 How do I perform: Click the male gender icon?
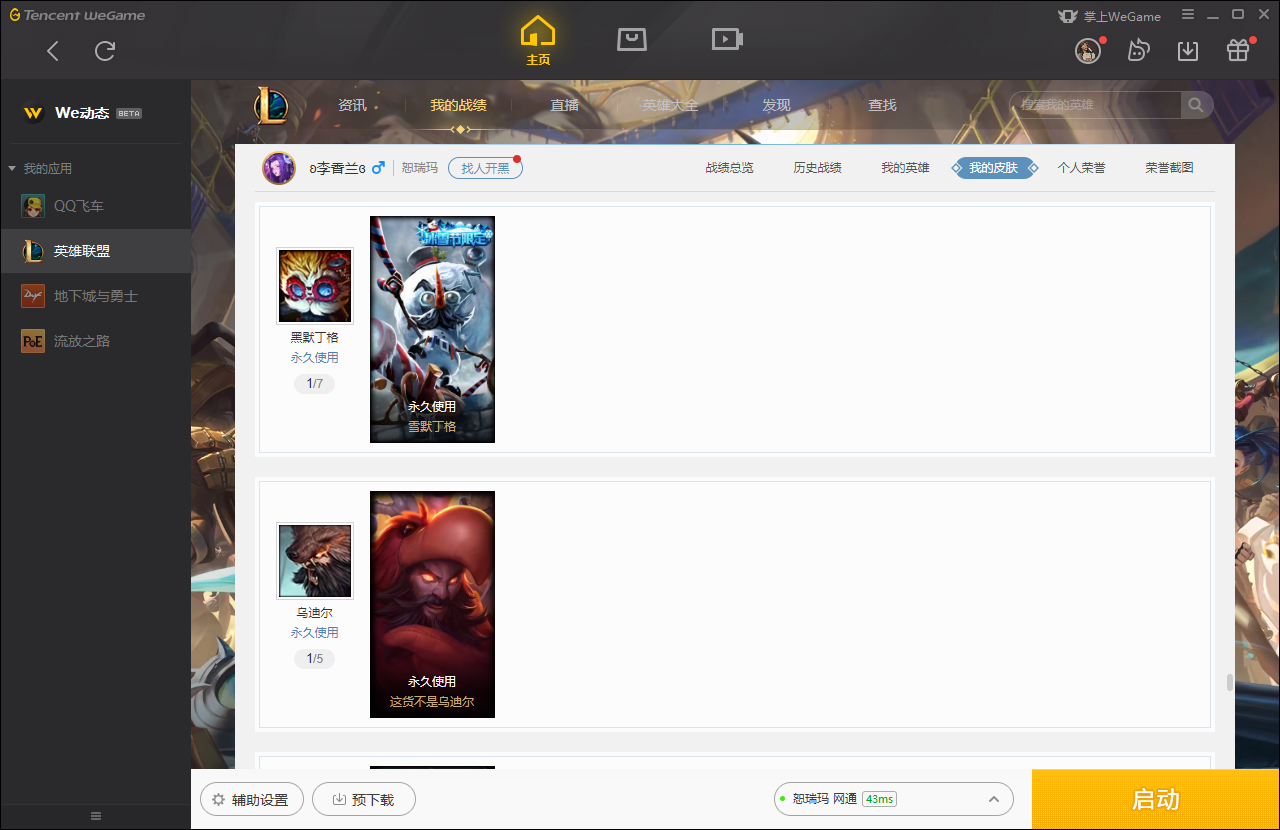point(377,168)
